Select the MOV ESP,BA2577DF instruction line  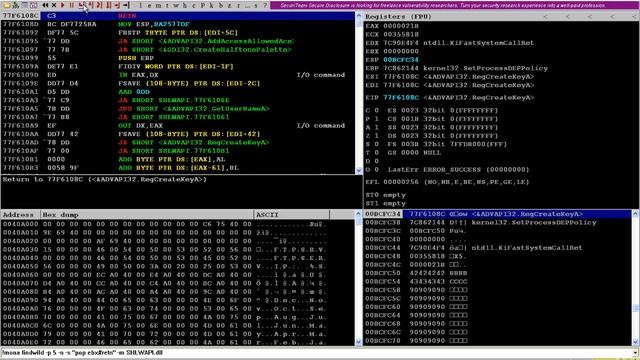point(178,24)
